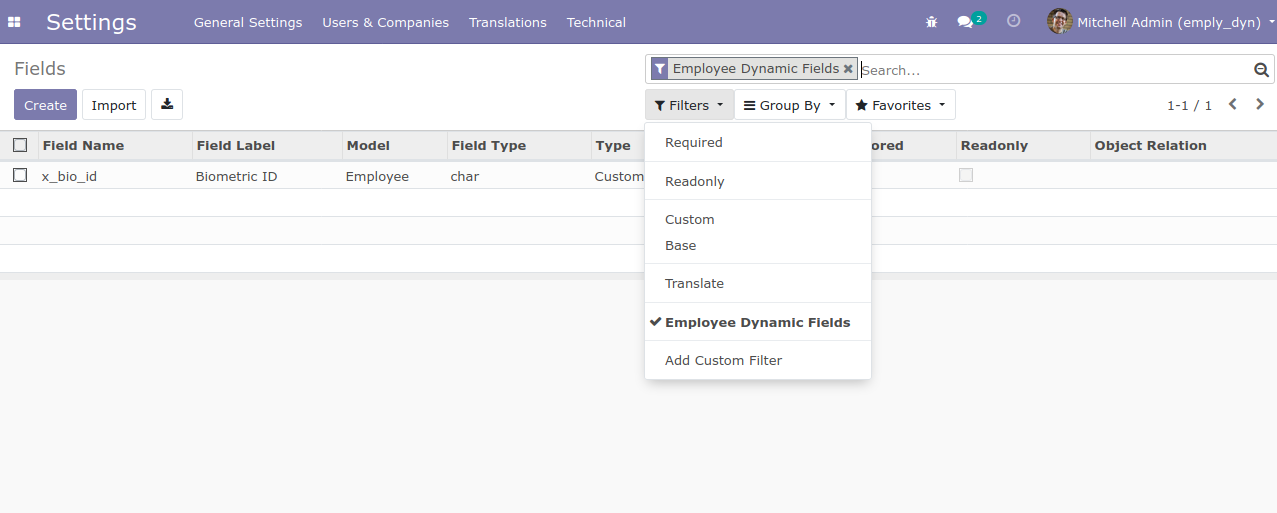Open the apps grid menu icon
This screenshot has width=1277, height=513.
tap(14, 22)
